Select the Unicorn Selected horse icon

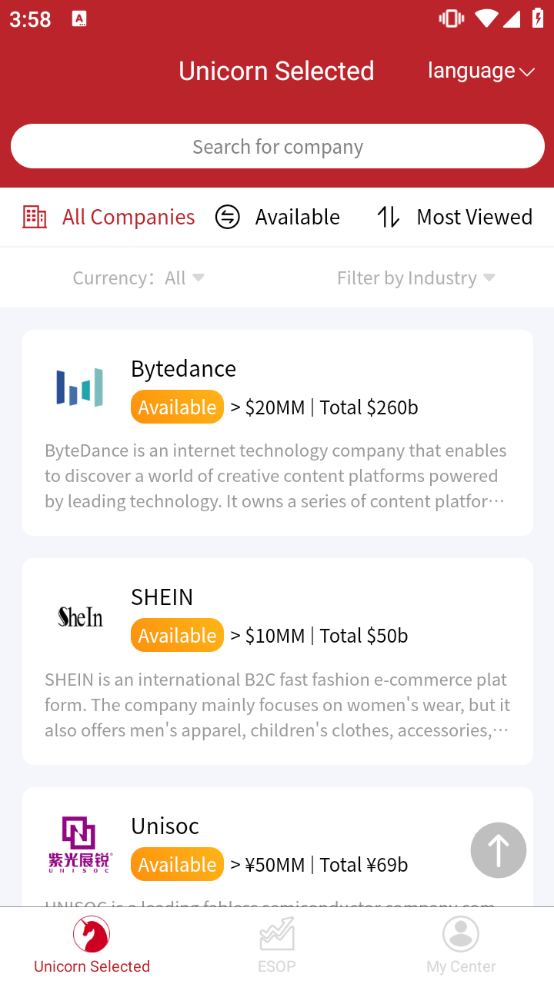pyautogui.click(x=92, y=934)
